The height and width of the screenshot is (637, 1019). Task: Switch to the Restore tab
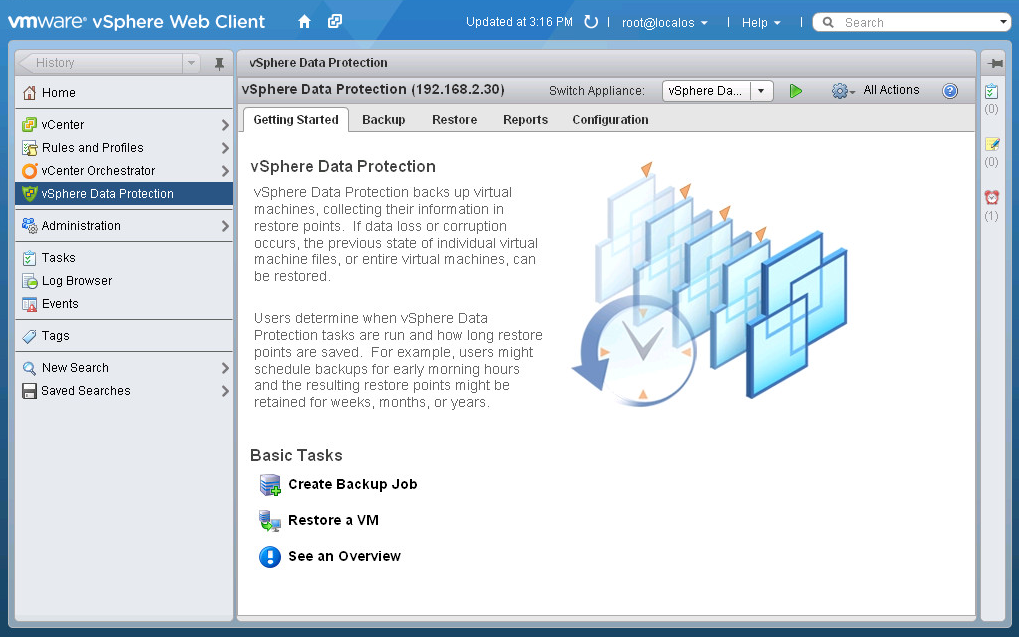tap(454, 120)
